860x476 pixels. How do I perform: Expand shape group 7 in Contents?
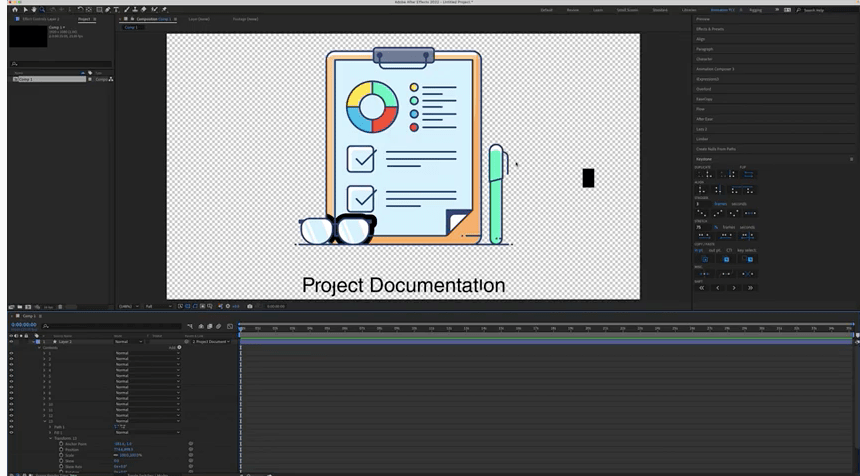pos(44,387)
